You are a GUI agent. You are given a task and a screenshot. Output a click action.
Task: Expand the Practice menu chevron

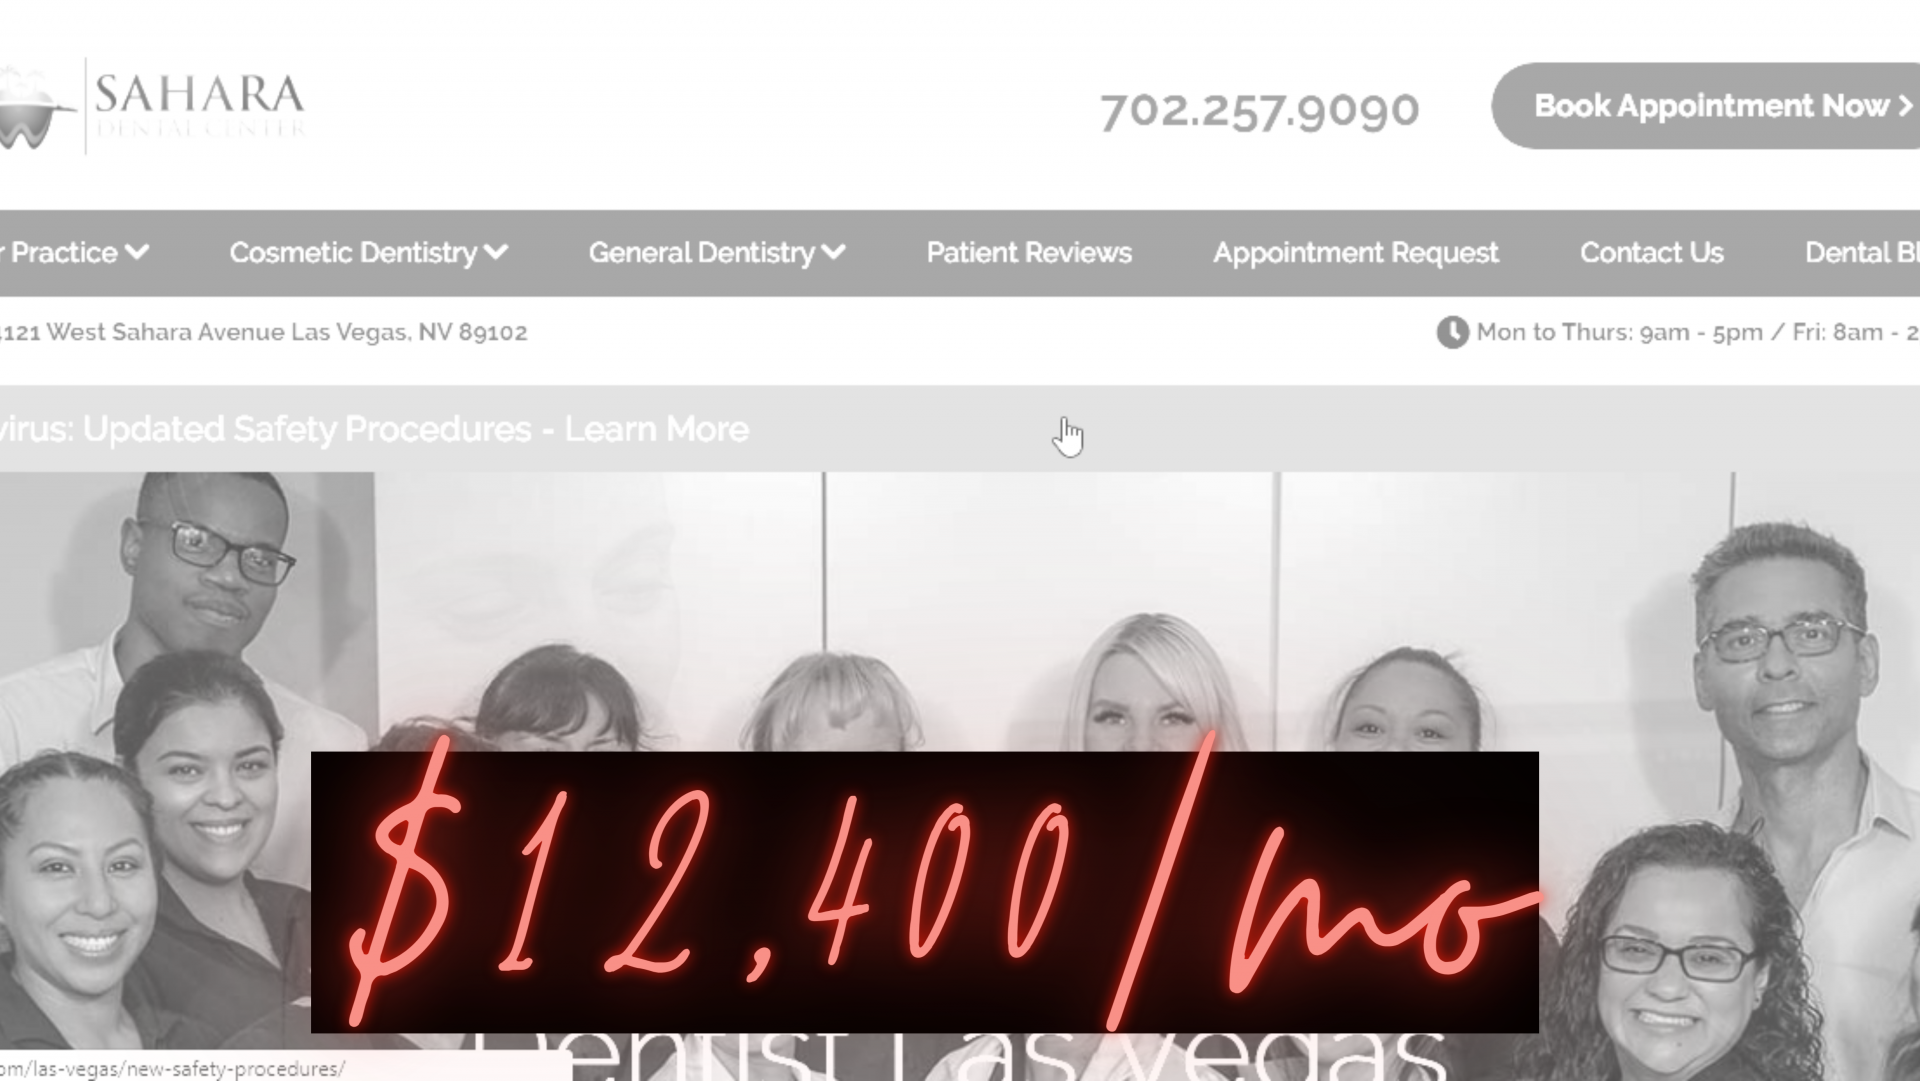pyautogui.click(x=137, y=252)
